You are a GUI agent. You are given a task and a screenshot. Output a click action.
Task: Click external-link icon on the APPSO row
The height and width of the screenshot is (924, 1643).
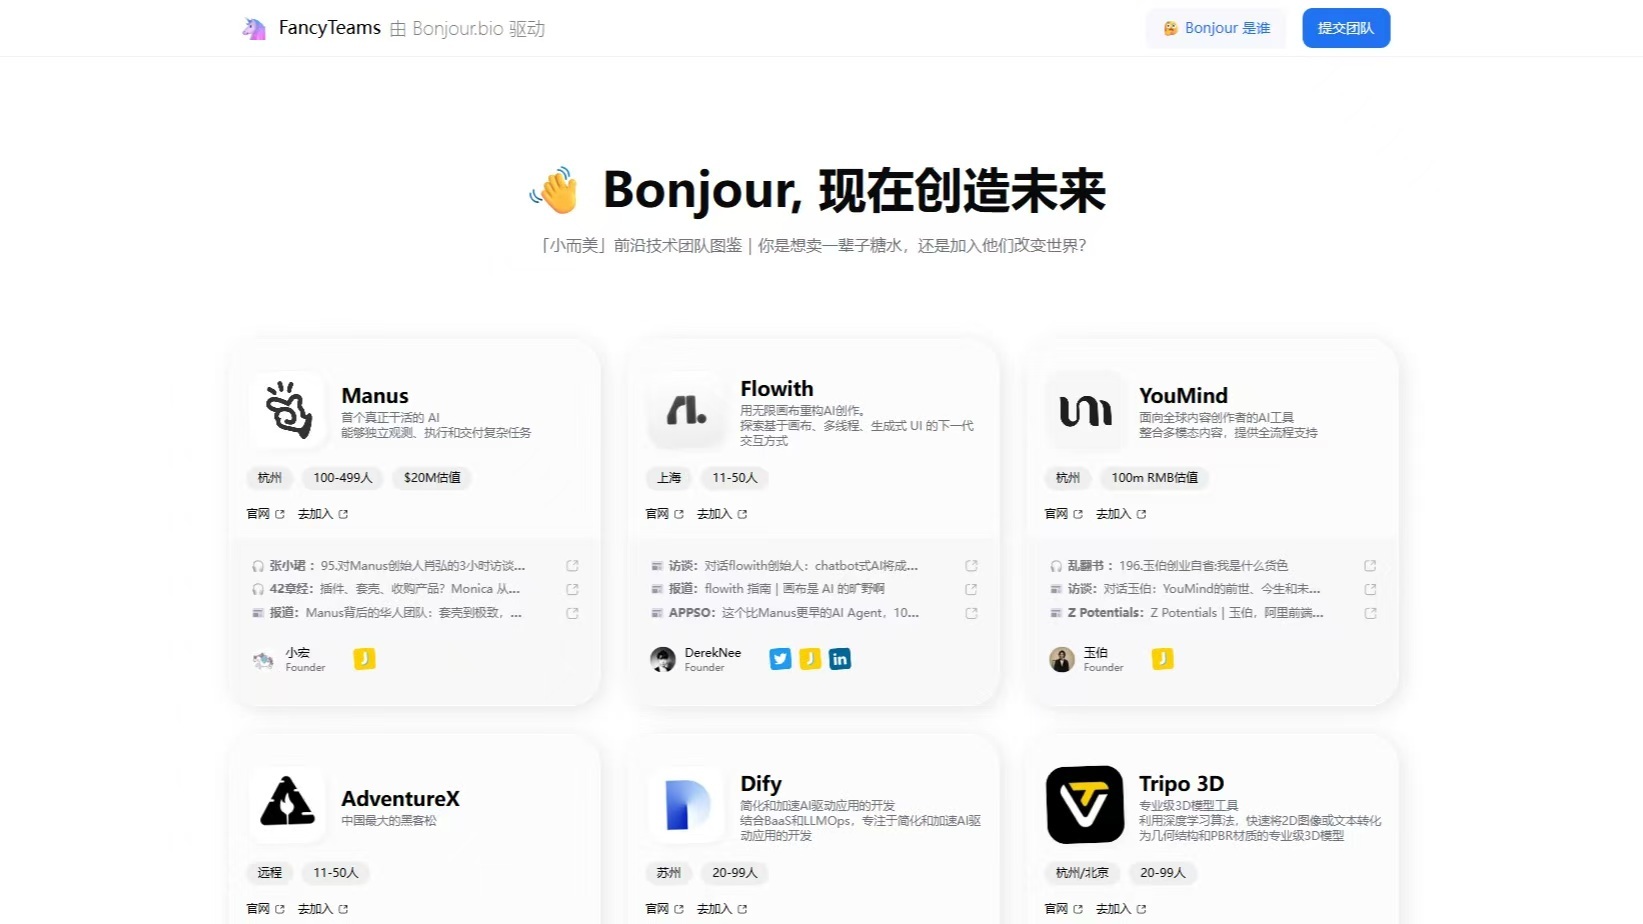971,613
